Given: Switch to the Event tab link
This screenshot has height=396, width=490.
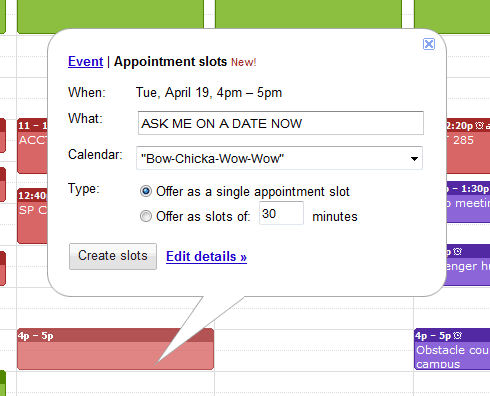Looking at the screenshot, I should point(86,62).
